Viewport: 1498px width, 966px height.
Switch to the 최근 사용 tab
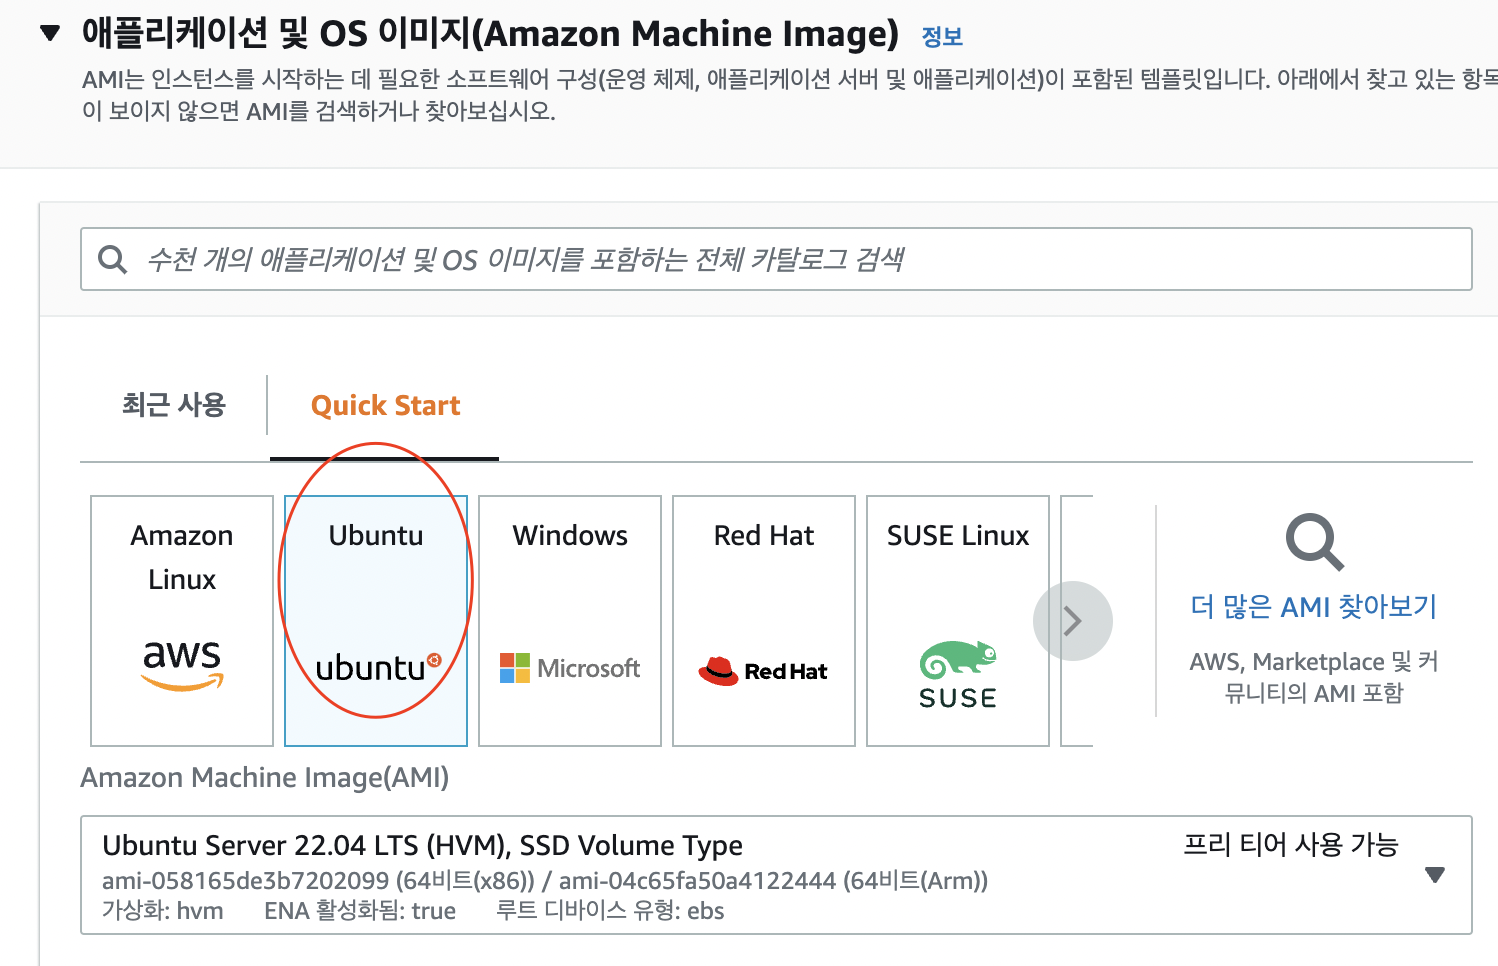pyautogui.click(x=174, y=405)
